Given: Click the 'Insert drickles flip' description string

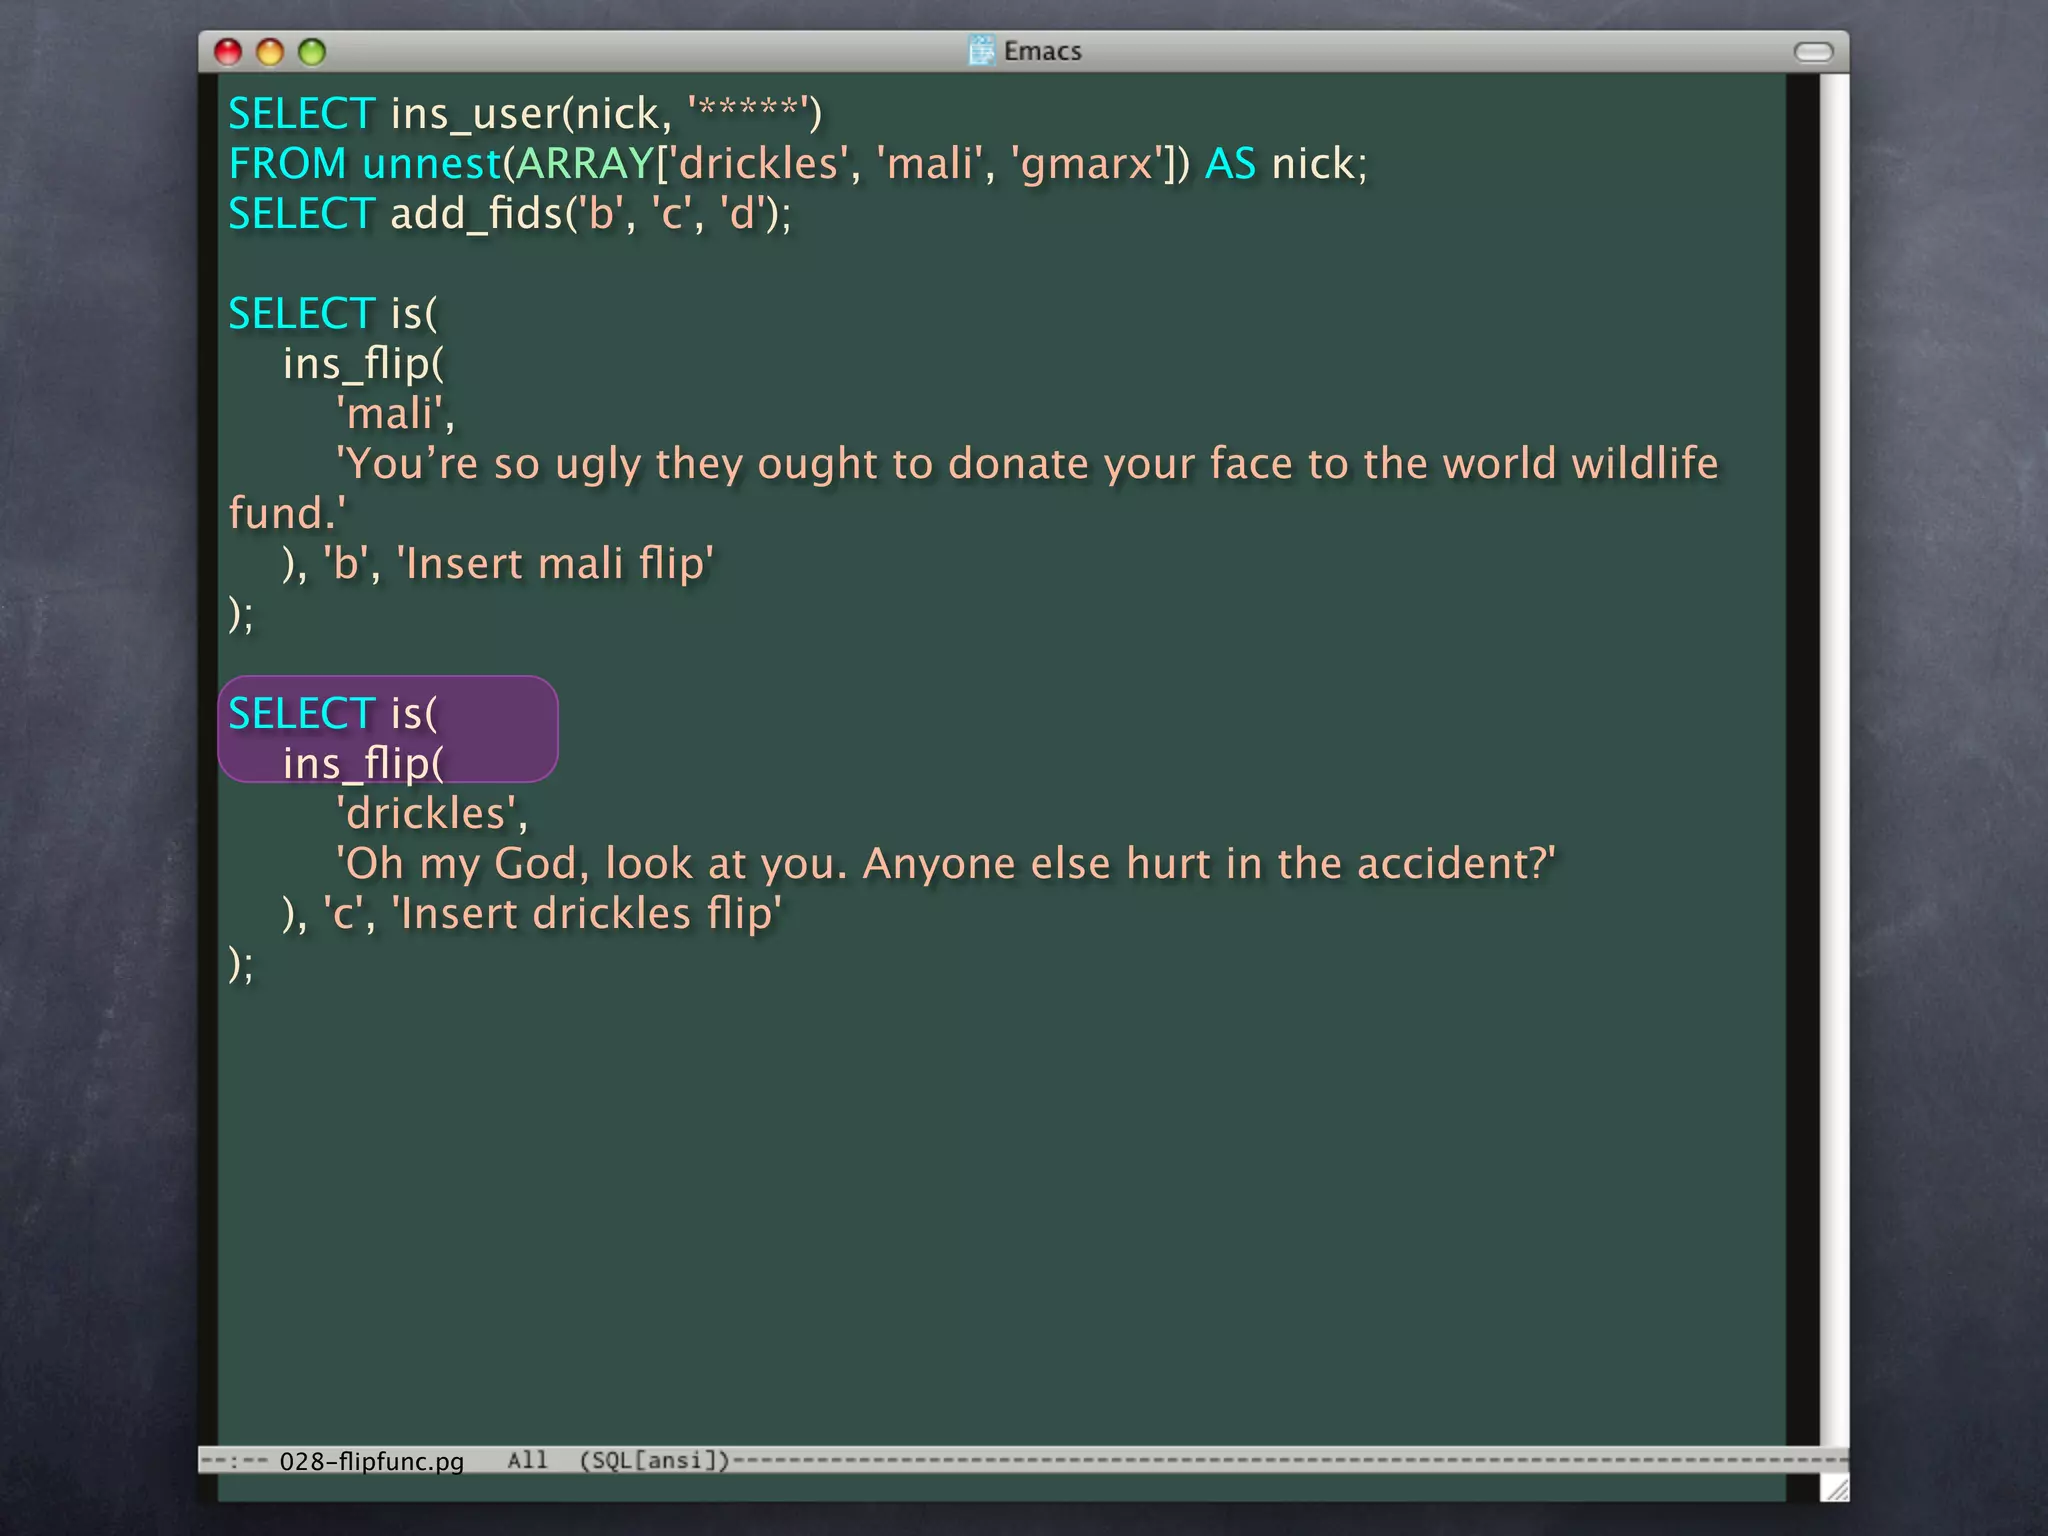Looking at the screenshot, I should pyautogui.click(x=587, y=914).
